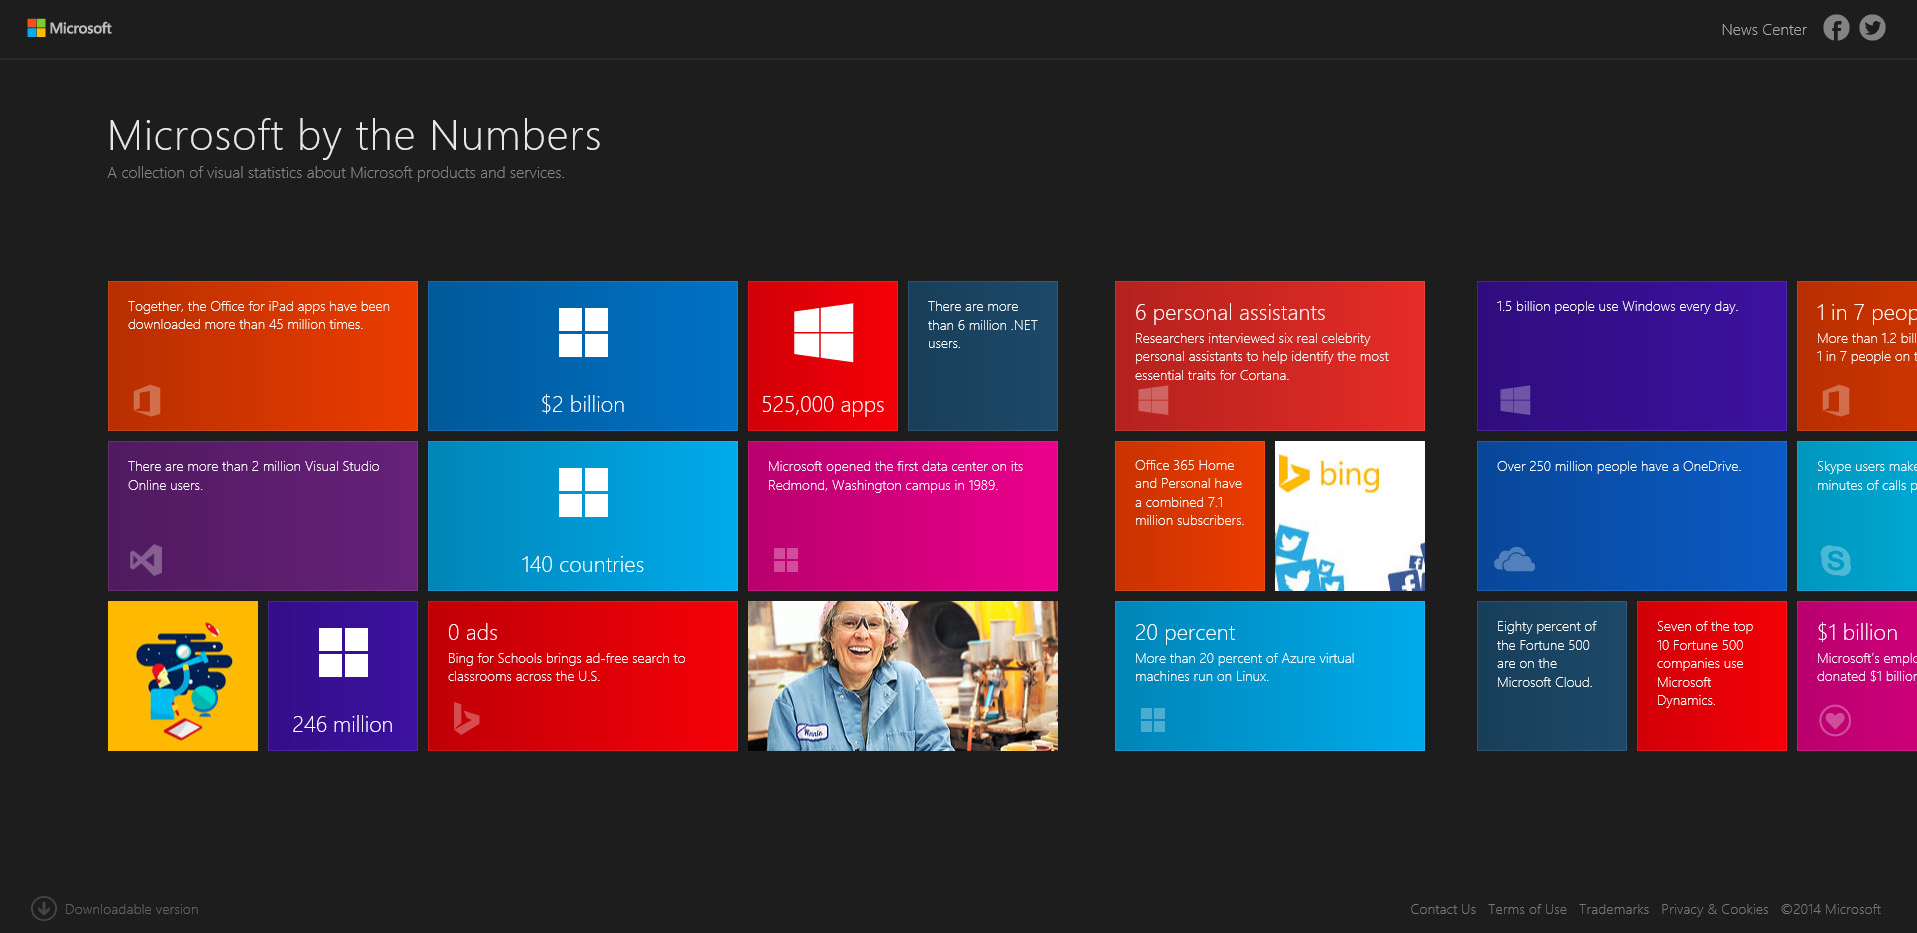1917x933 pixels.
Task: Open the Twitter share icon
Action: point(1872,28)
